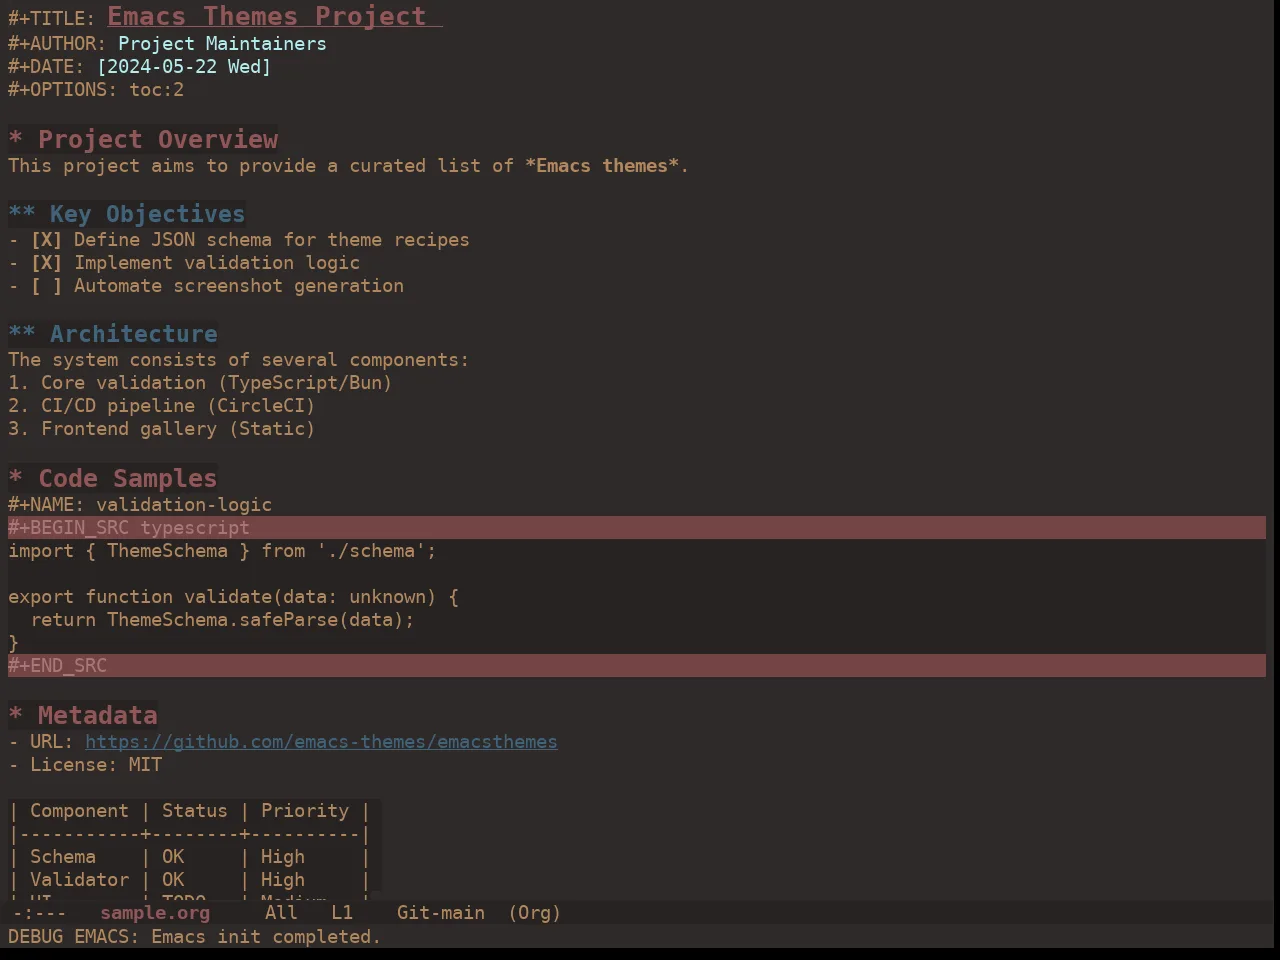
Task: Fold the 'Key Objectives' subheading
Action: point(21,214)
